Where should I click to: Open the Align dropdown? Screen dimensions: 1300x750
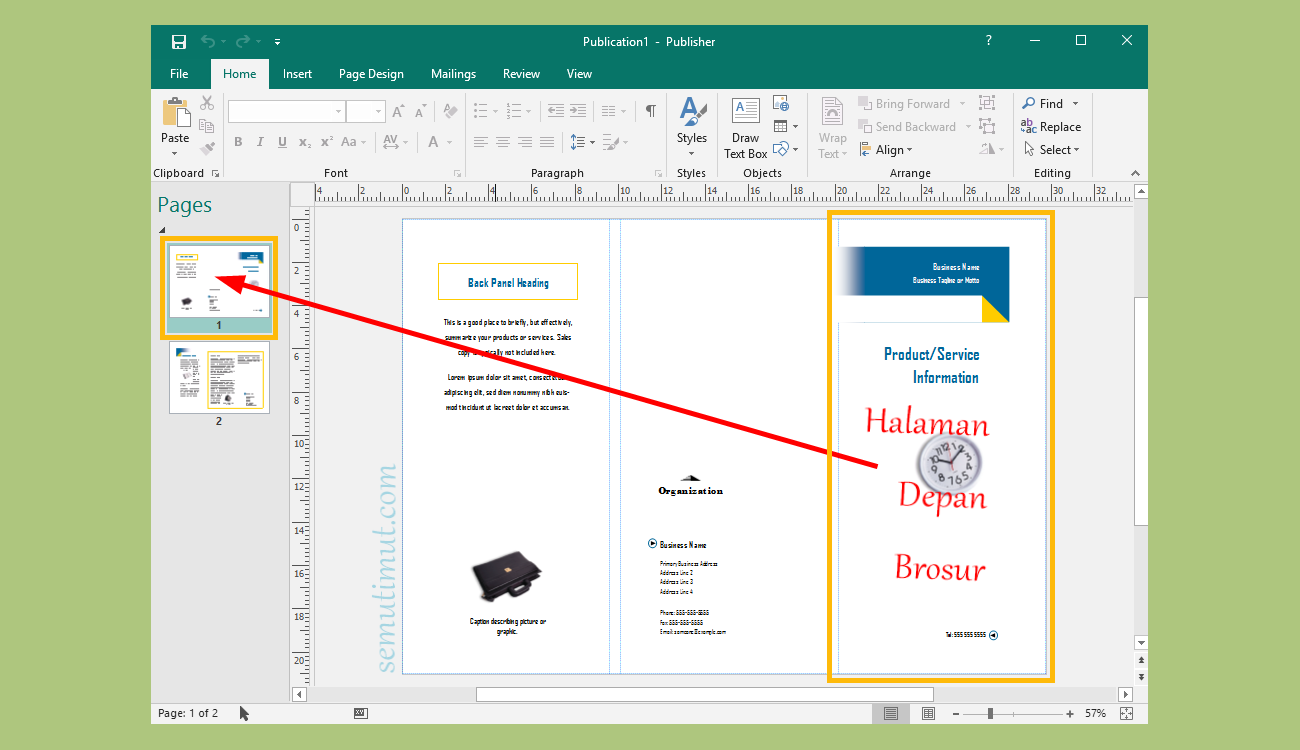pos(885,150)
